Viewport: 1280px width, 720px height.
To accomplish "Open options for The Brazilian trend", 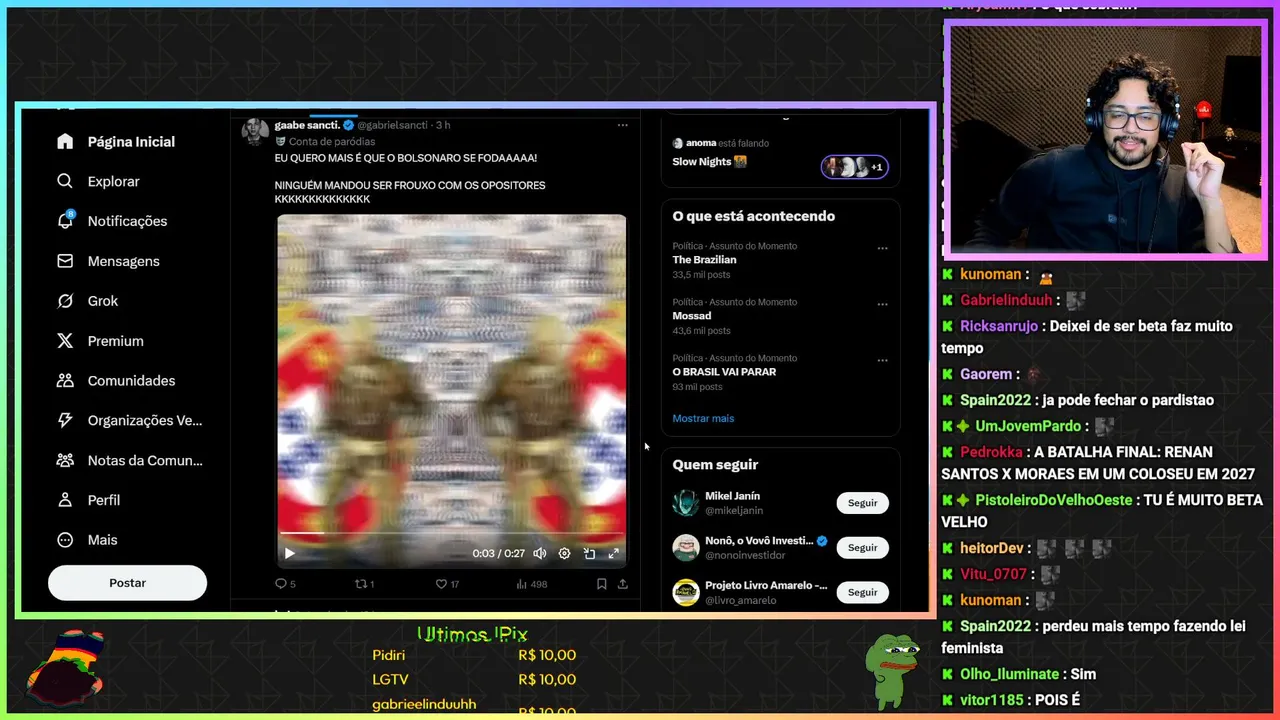I will pyautogui.click(x=882, y=247).
